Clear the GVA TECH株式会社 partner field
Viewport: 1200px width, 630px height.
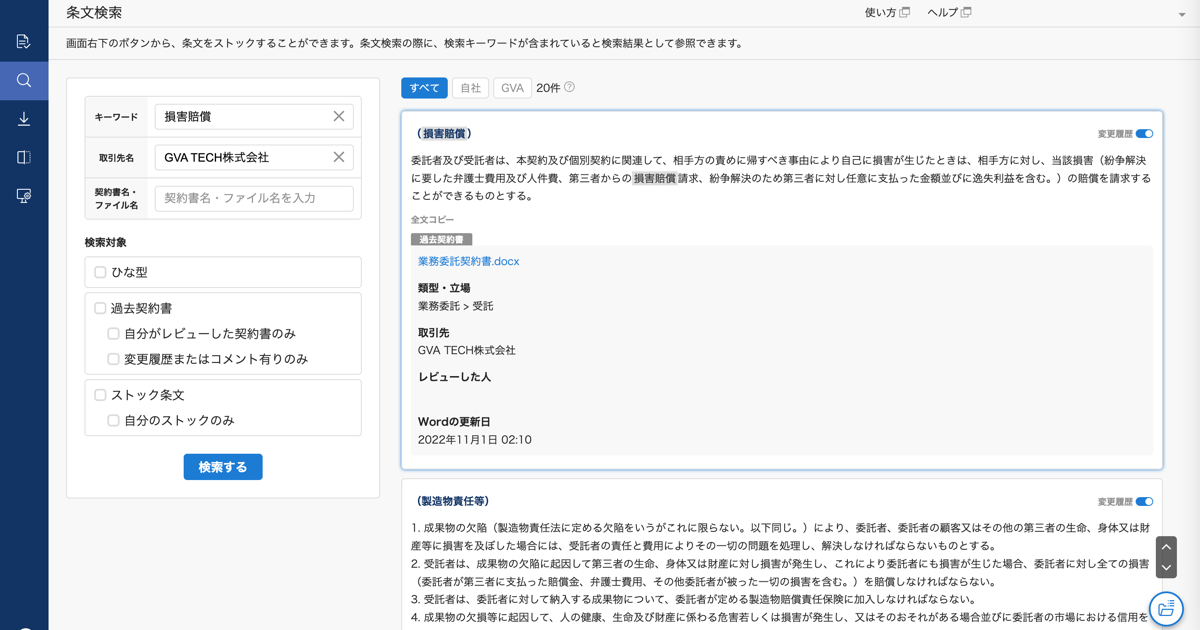click(x=338, y=157)
